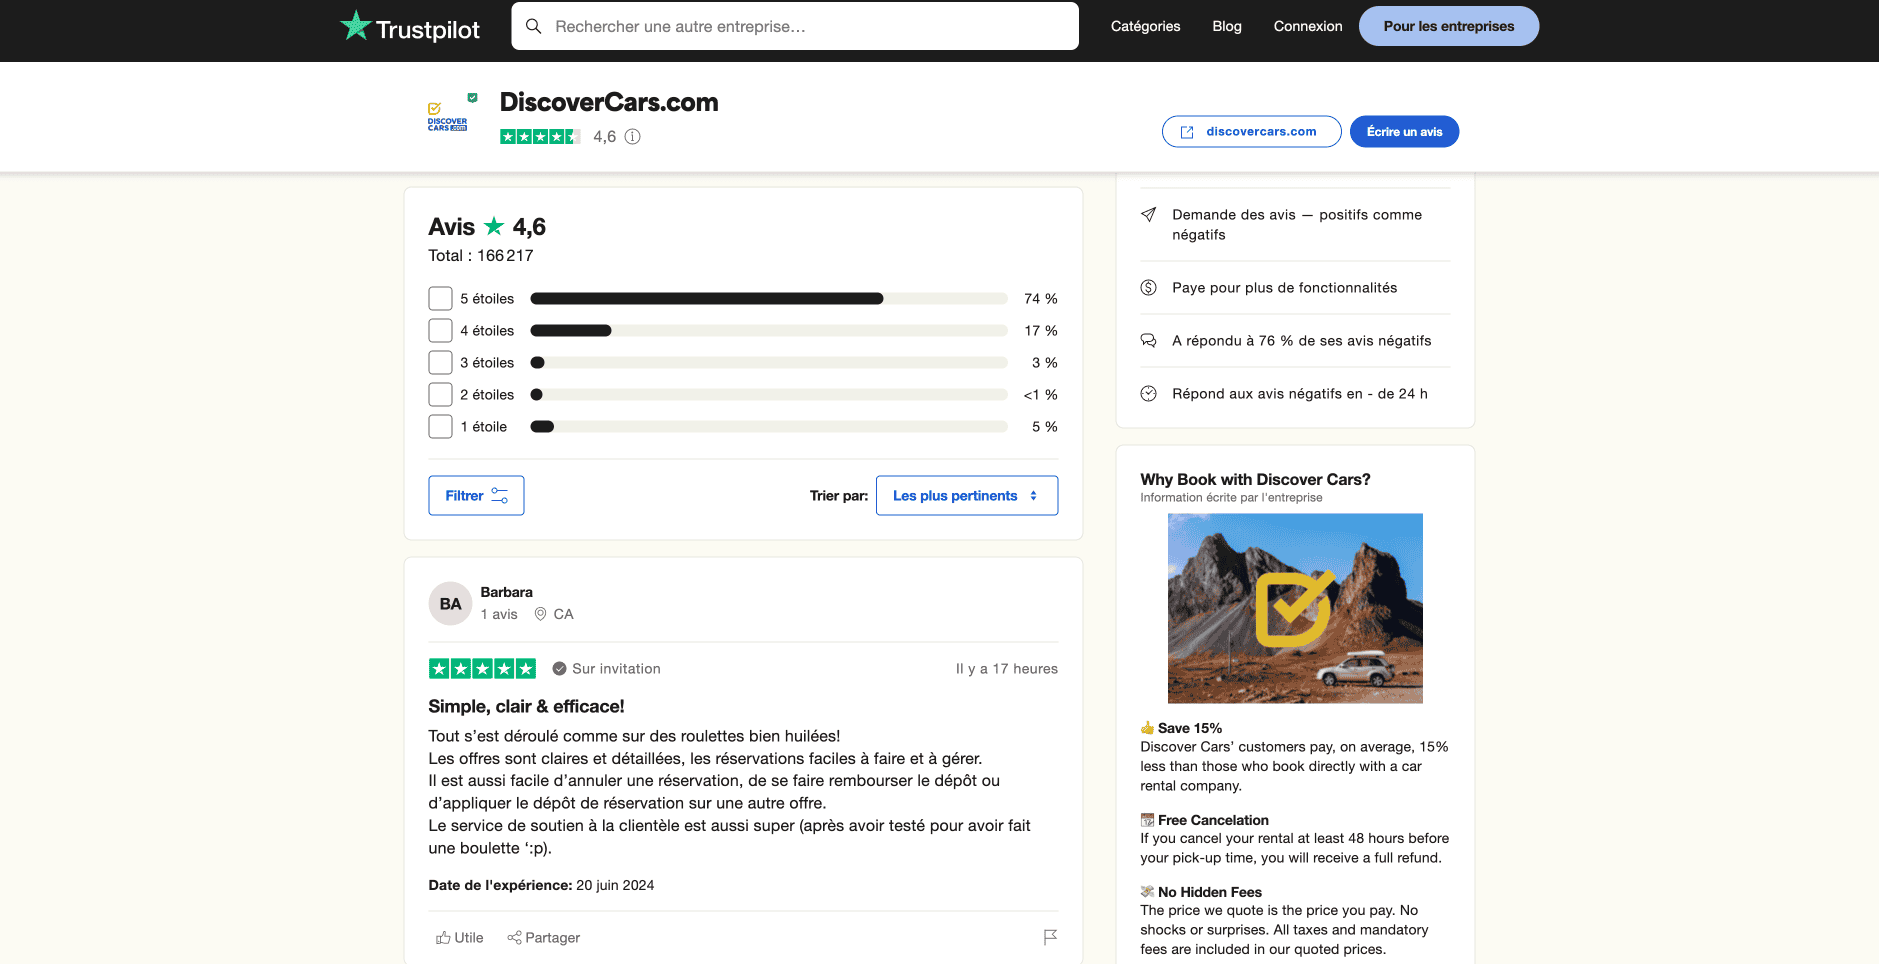Image resolution: width=1879 pixels, height=964 pixels.
Task: Open the rating info circle icon
Action: (x=632, y=137)
